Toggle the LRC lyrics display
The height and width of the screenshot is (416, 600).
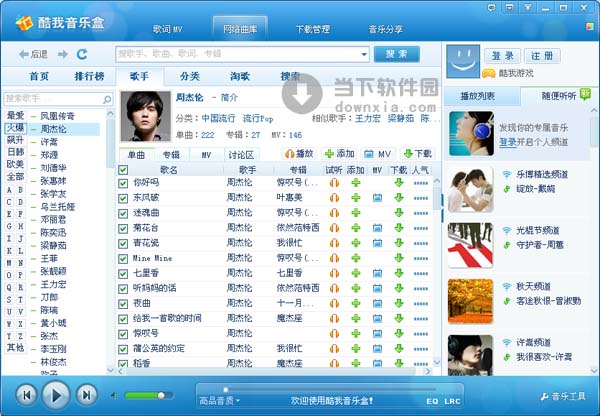pos(452,401)
